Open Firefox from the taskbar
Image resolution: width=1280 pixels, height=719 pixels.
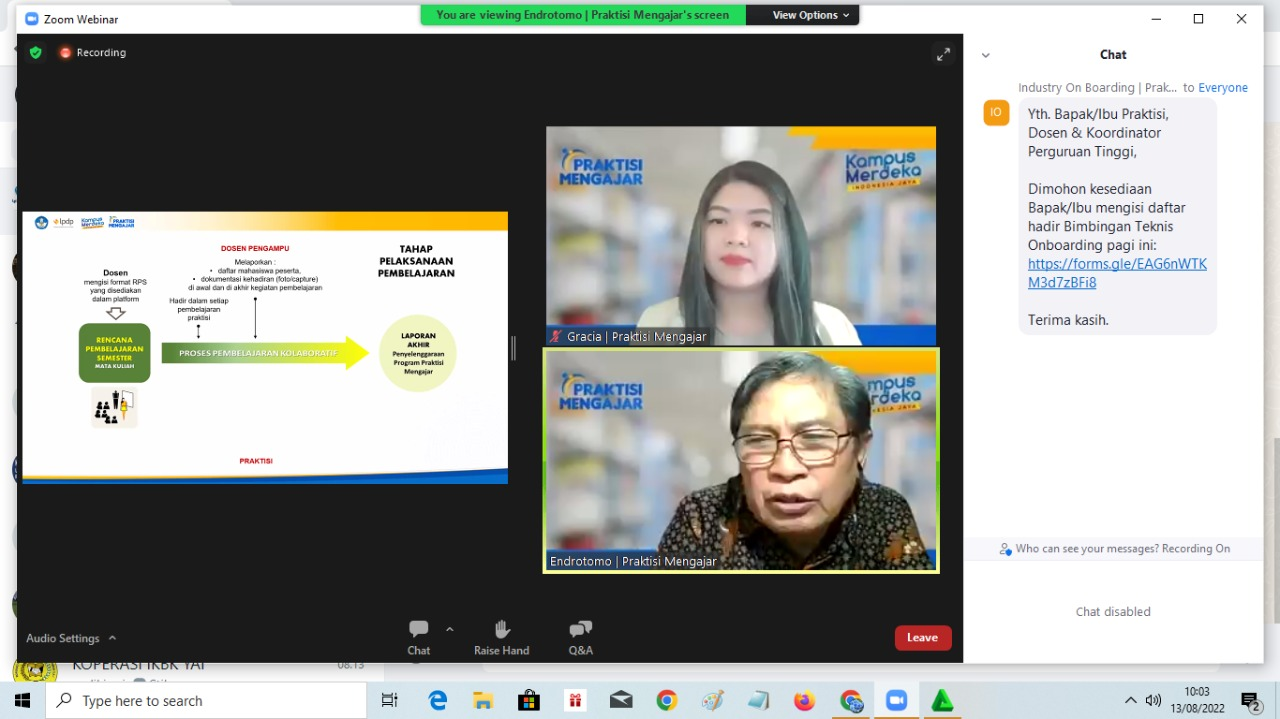tap(804, 701)
